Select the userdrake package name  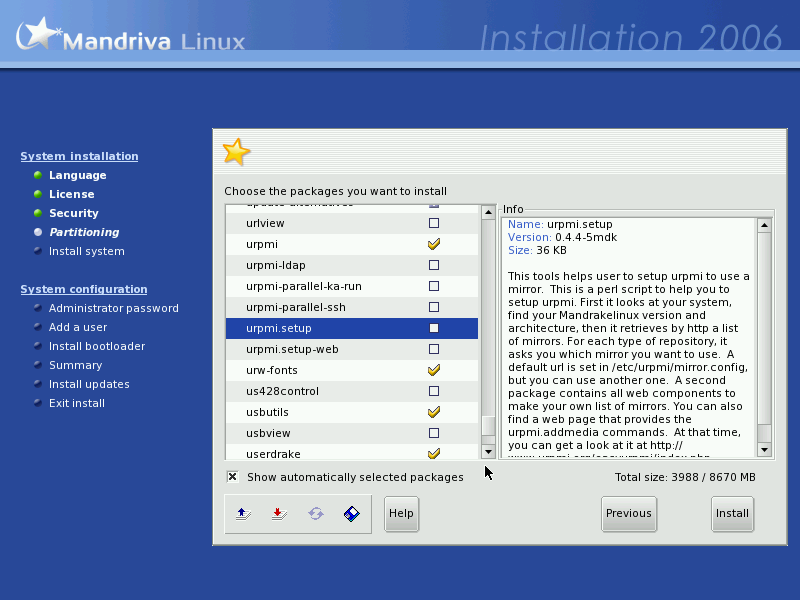pyautogui.click(x=273, y=453)
